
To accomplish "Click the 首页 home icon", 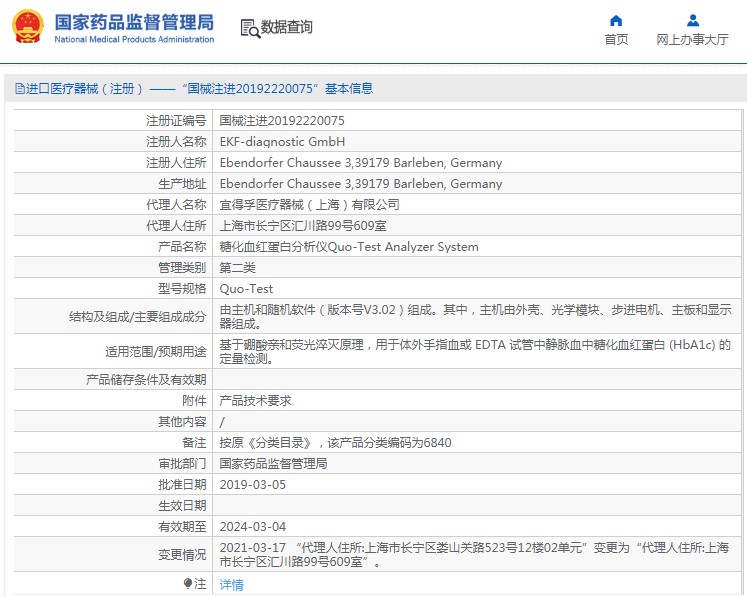I will [x=616, y=20].
